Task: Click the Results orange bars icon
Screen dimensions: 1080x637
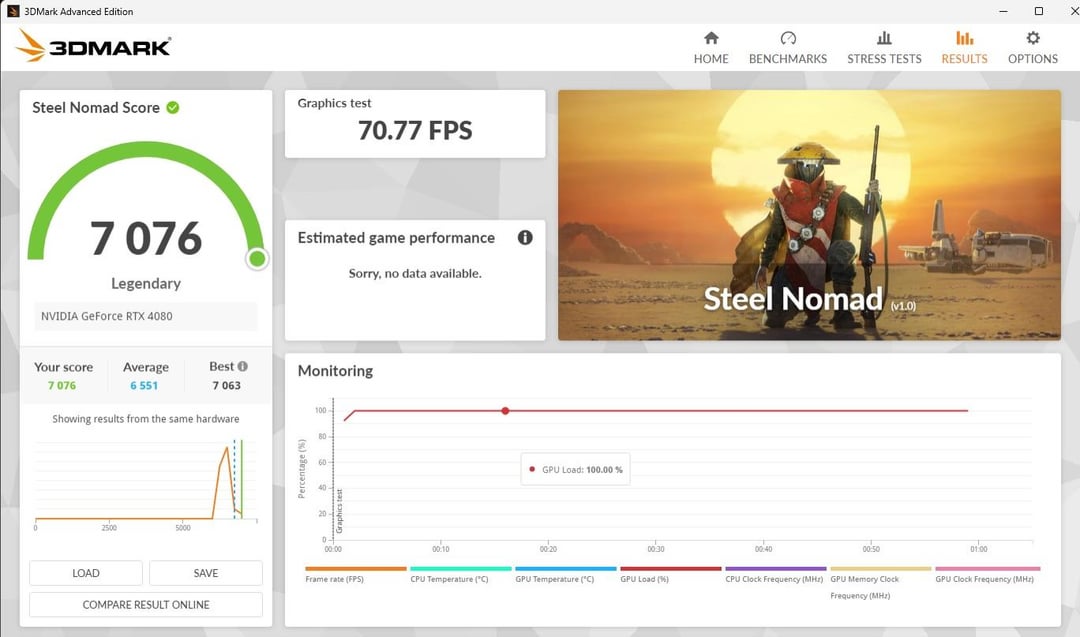Action: (x=964, y=38)
